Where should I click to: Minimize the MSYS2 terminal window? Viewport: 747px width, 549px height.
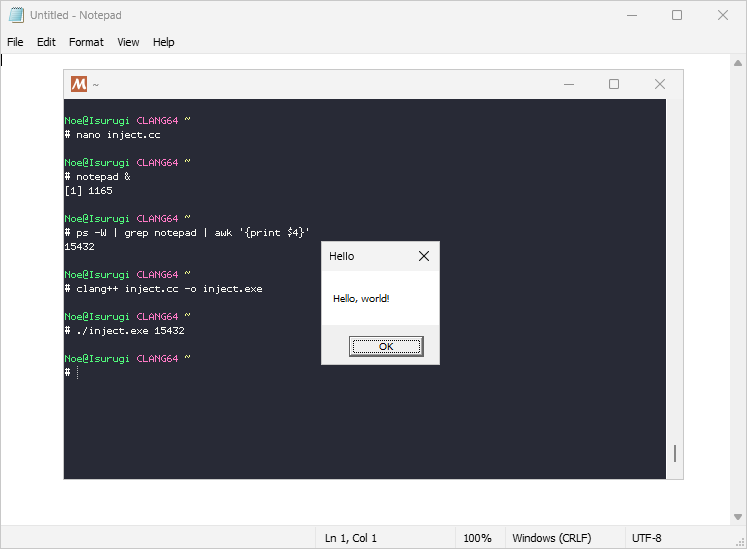(x=569, y=84)
